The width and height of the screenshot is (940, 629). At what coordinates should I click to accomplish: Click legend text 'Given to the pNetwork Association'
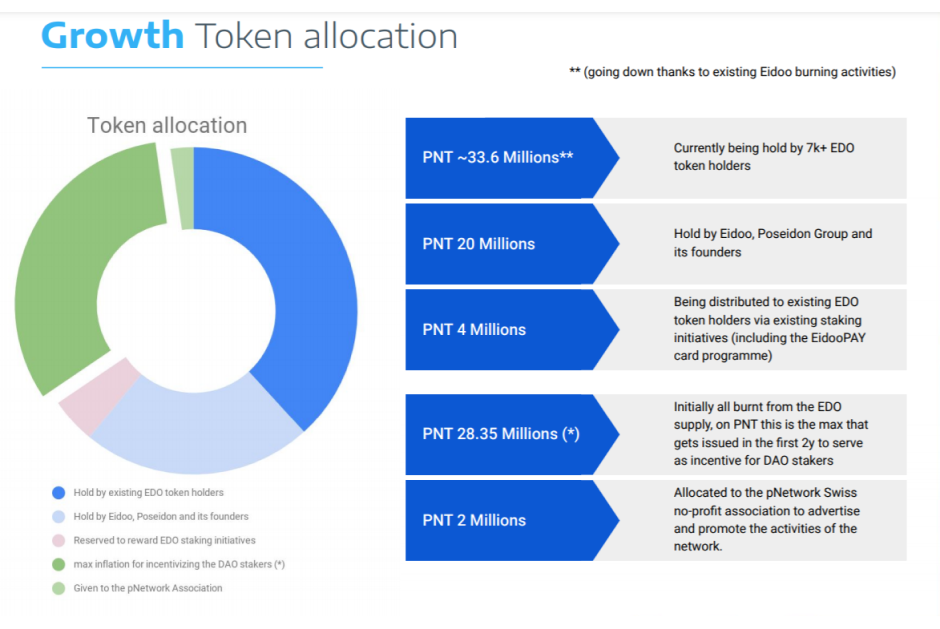[x=148, y=588]
